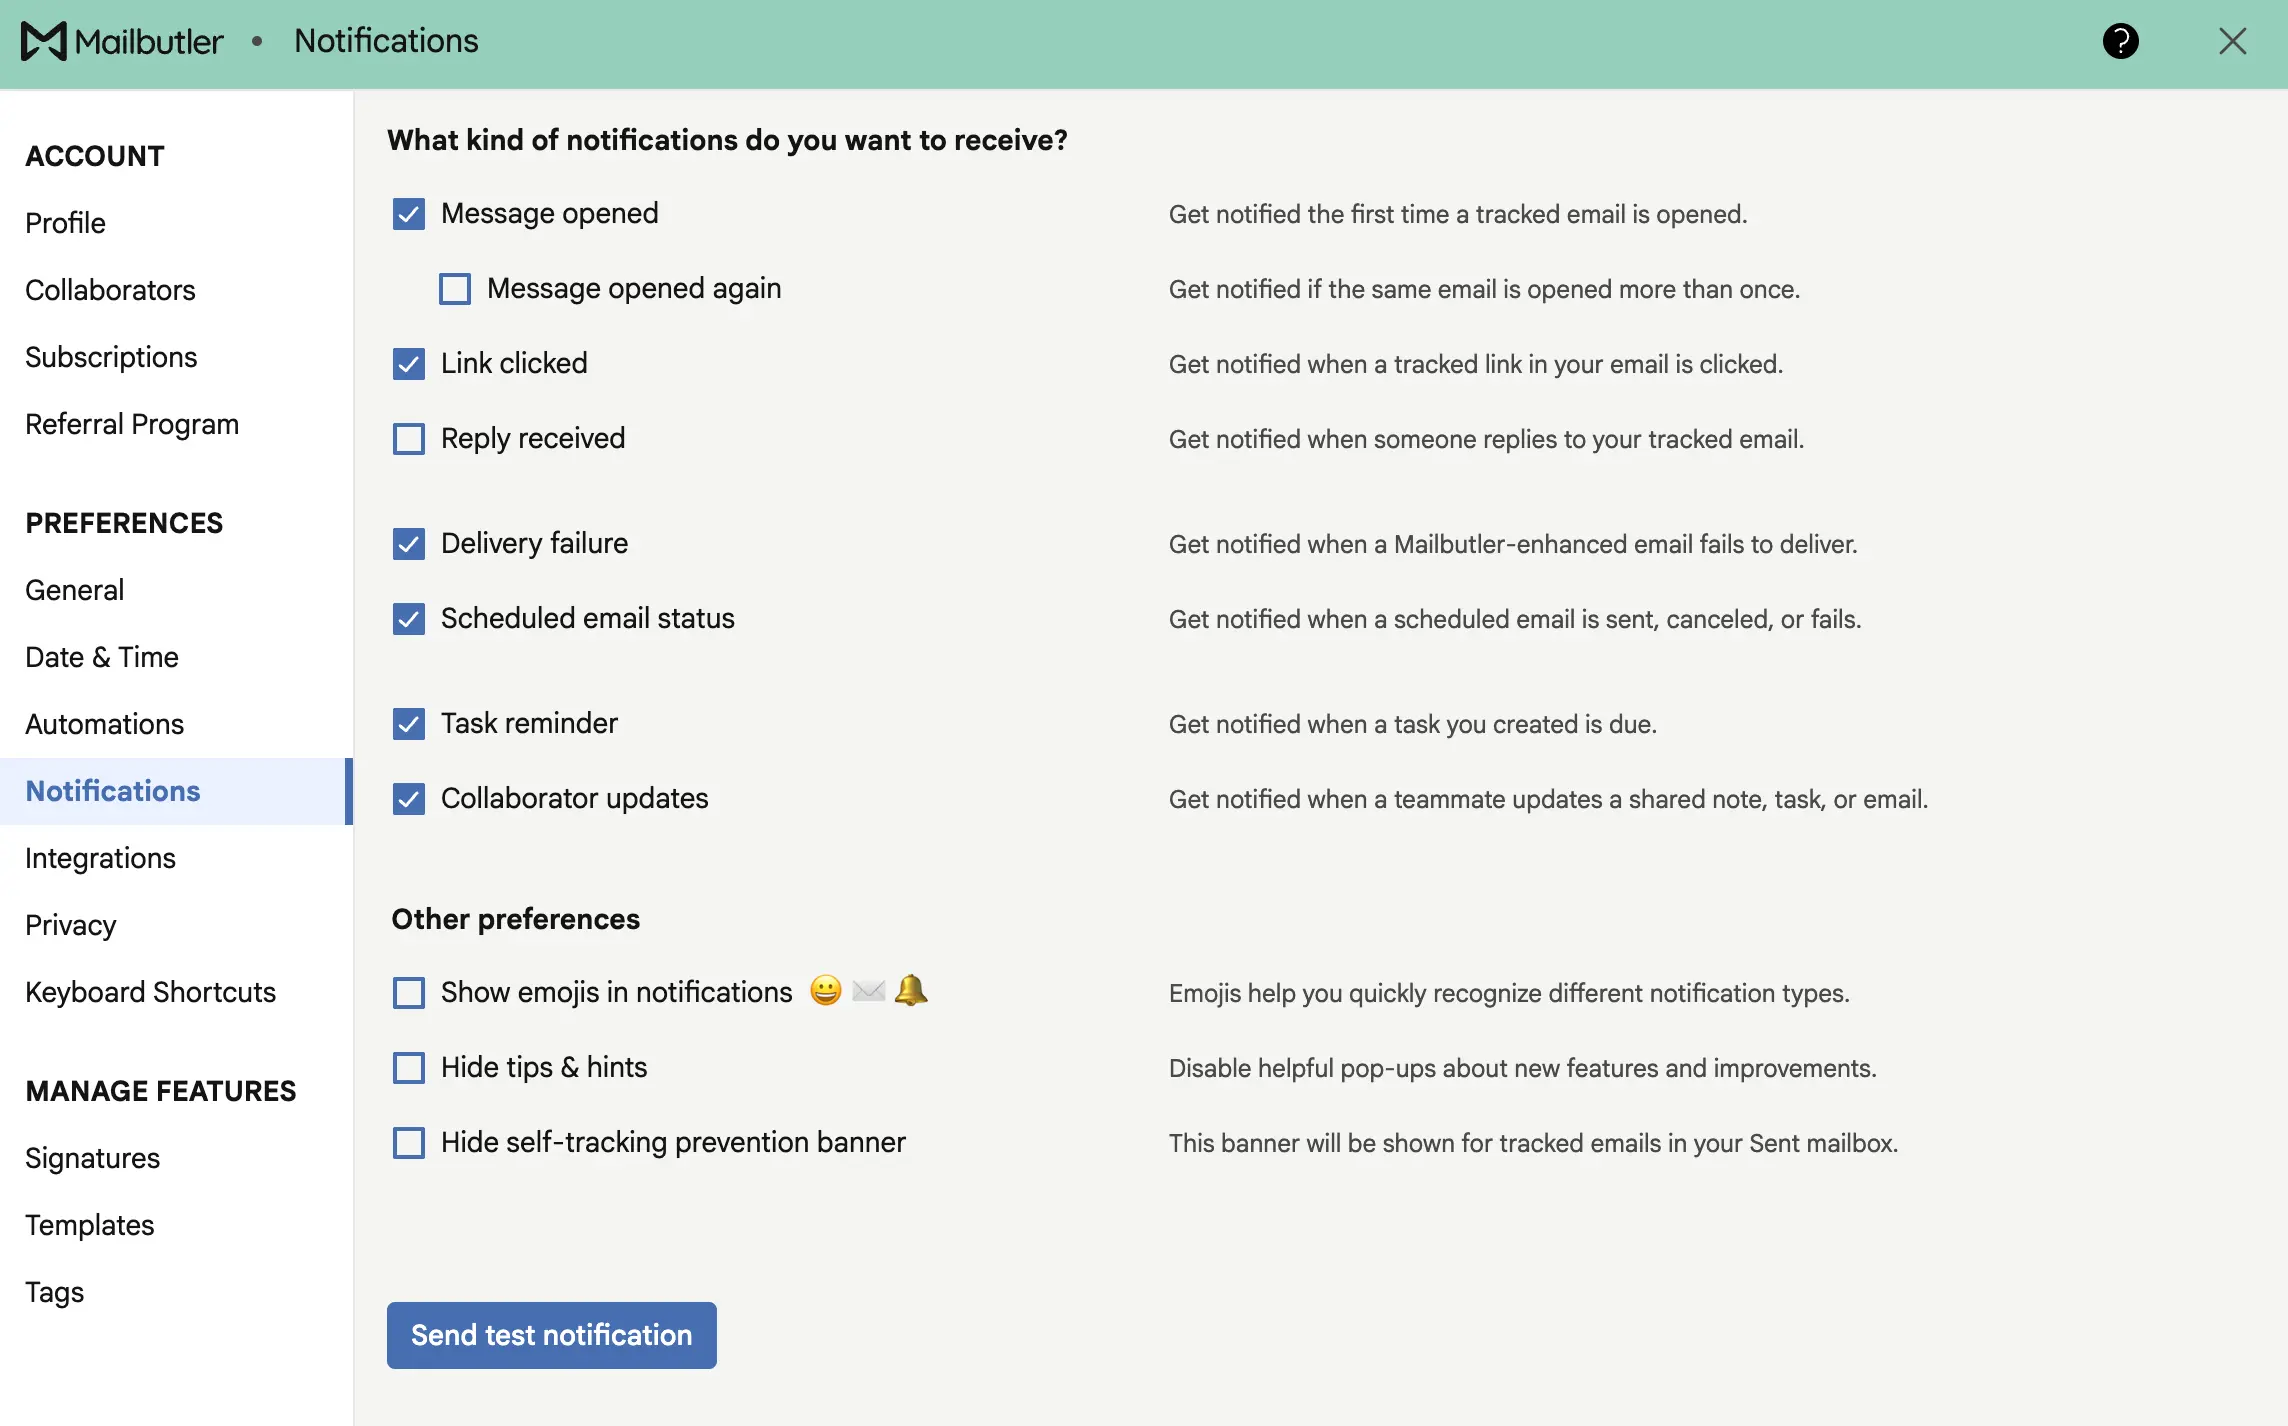Uncheck the Message opened checkbox
Viewport: 2288px width, 1426px height.
tap(409, 214)
